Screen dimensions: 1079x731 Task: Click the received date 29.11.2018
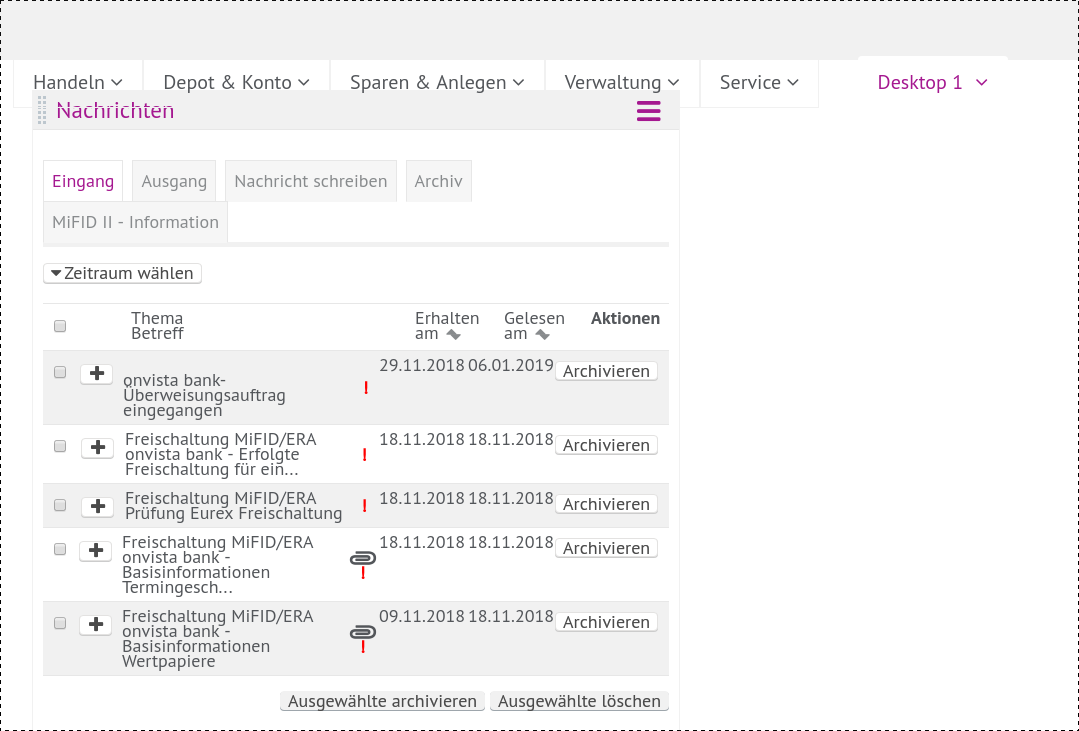422,366
